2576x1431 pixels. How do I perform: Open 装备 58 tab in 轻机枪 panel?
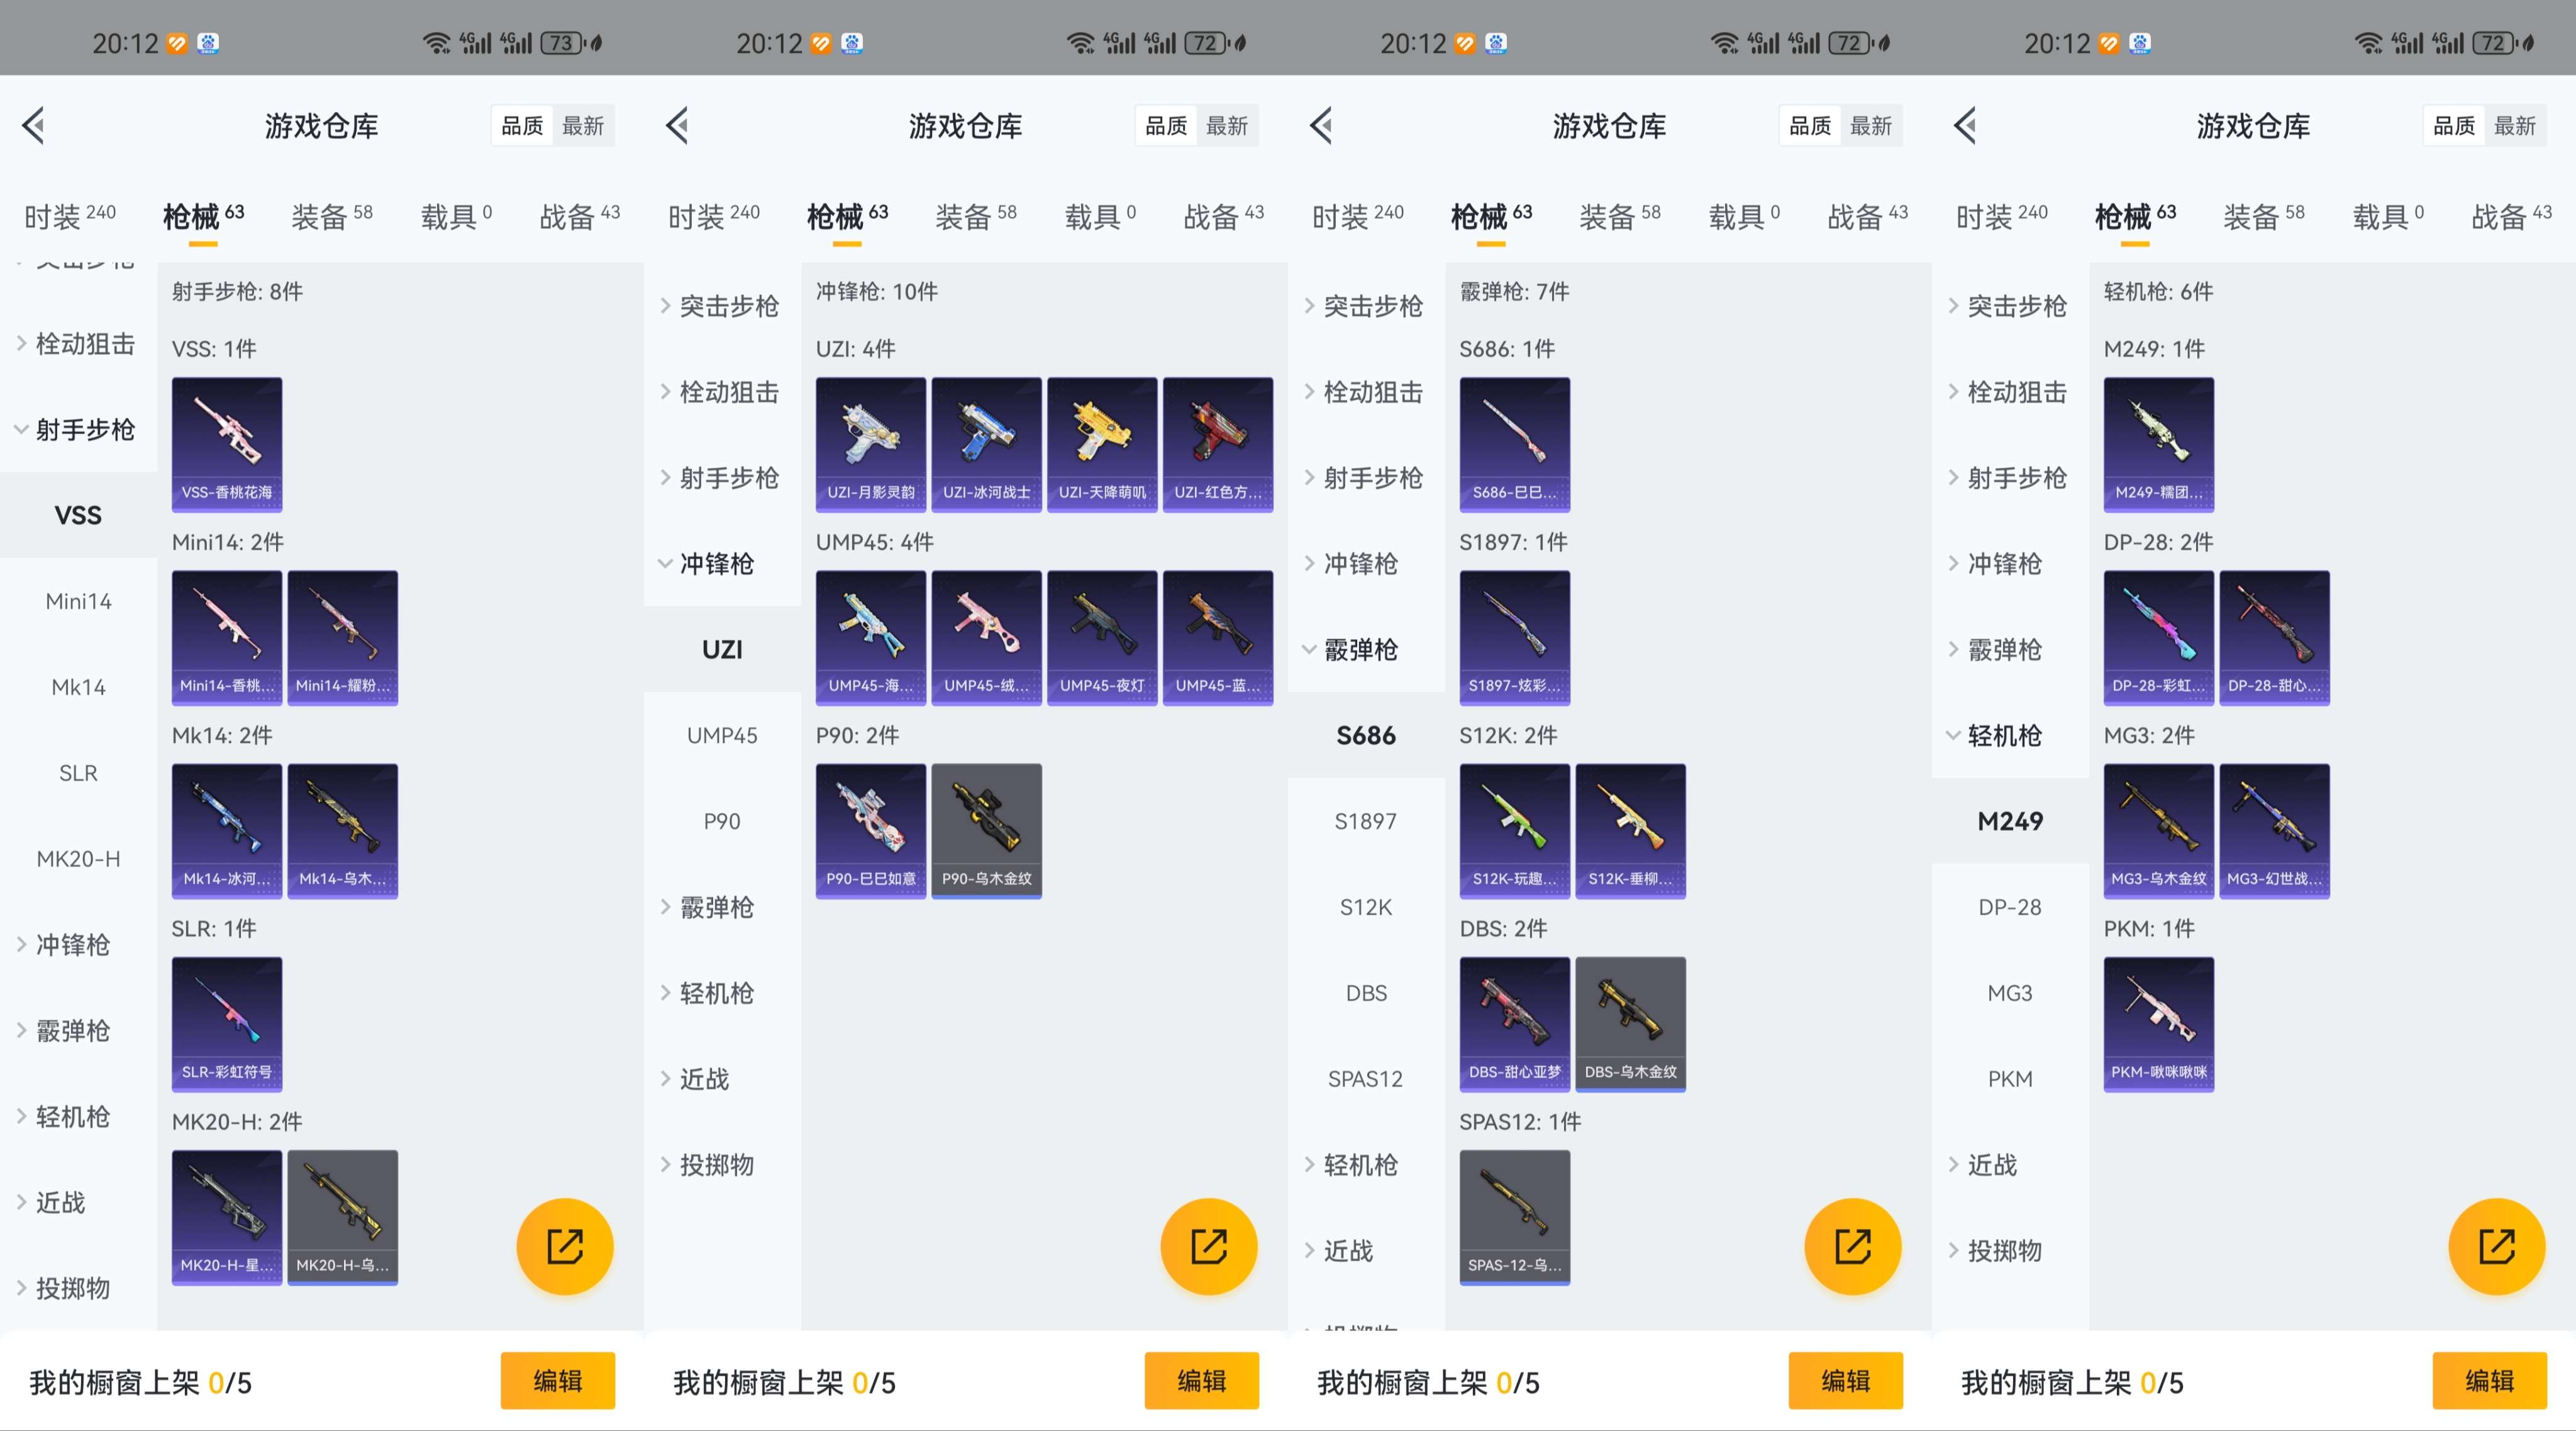(2264, 216)
